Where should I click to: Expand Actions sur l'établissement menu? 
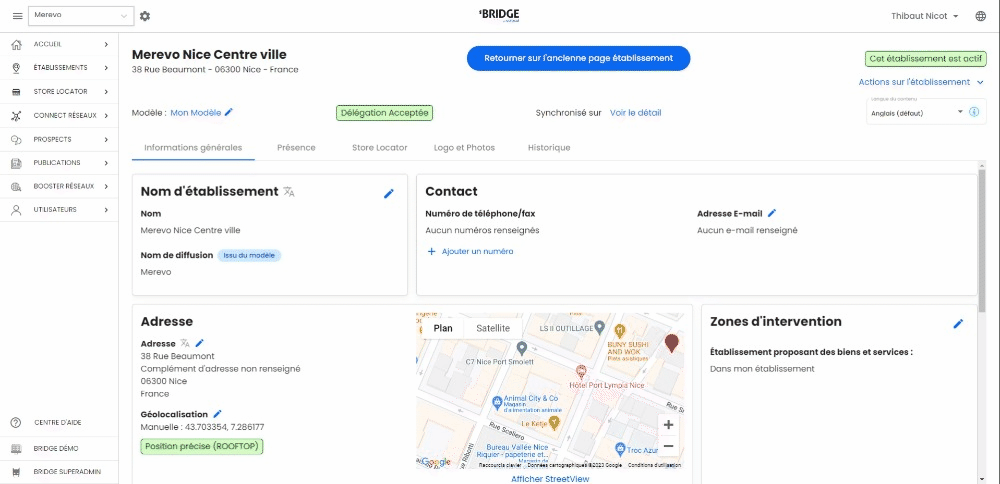point(922,82)
